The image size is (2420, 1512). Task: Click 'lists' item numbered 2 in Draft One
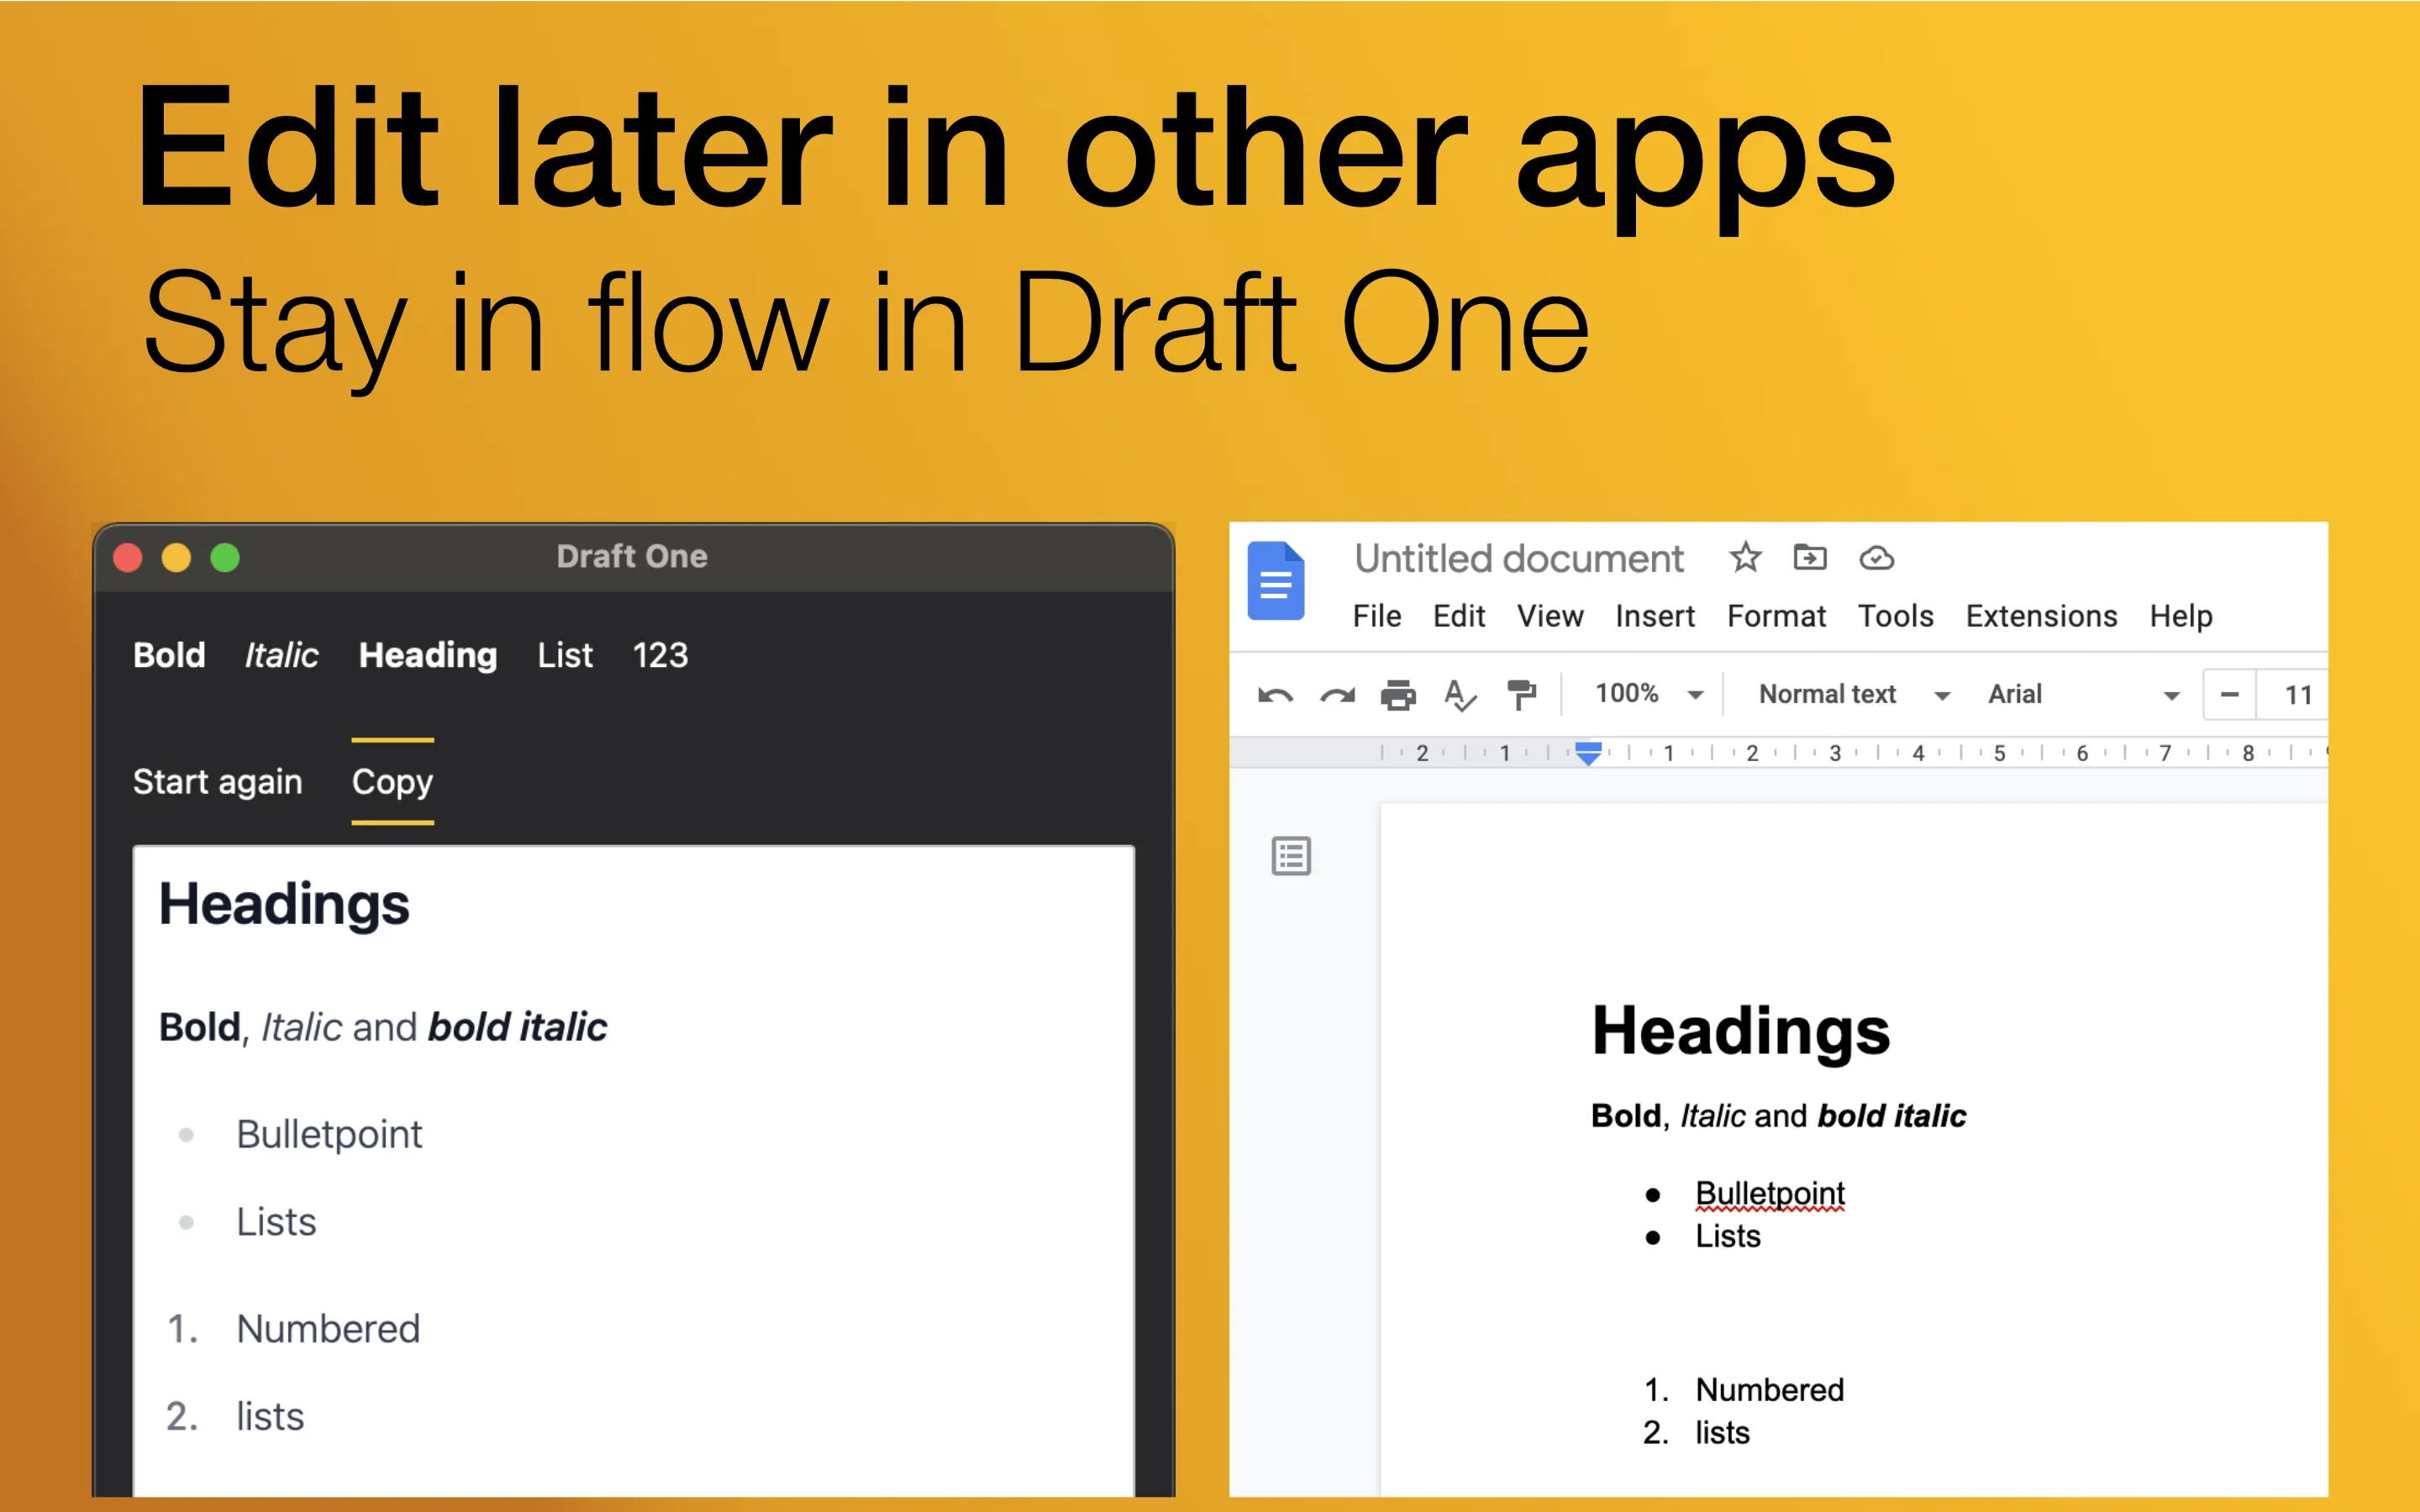coord(270,1416)
